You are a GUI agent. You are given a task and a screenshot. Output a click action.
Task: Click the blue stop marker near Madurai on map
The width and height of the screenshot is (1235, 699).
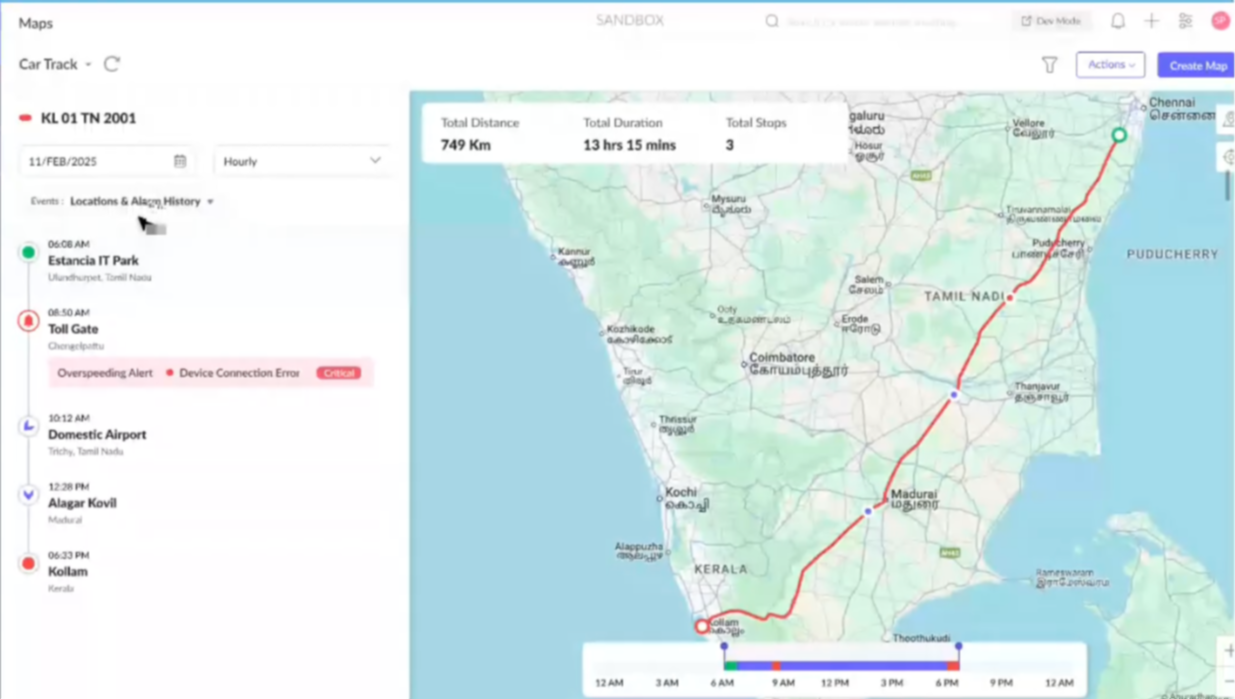point(868,511)
